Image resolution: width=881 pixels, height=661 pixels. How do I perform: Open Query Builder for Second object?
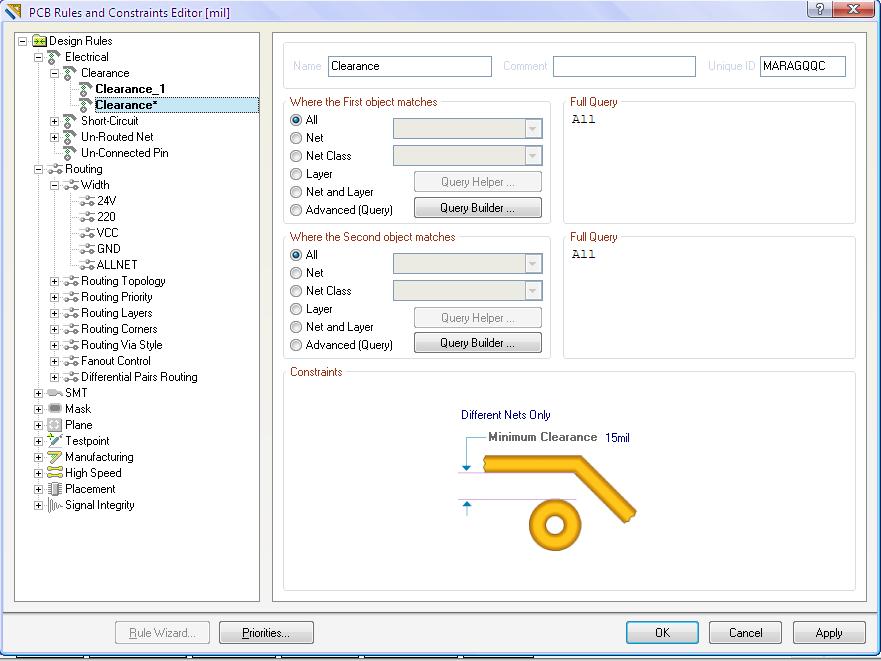(478, 343)
